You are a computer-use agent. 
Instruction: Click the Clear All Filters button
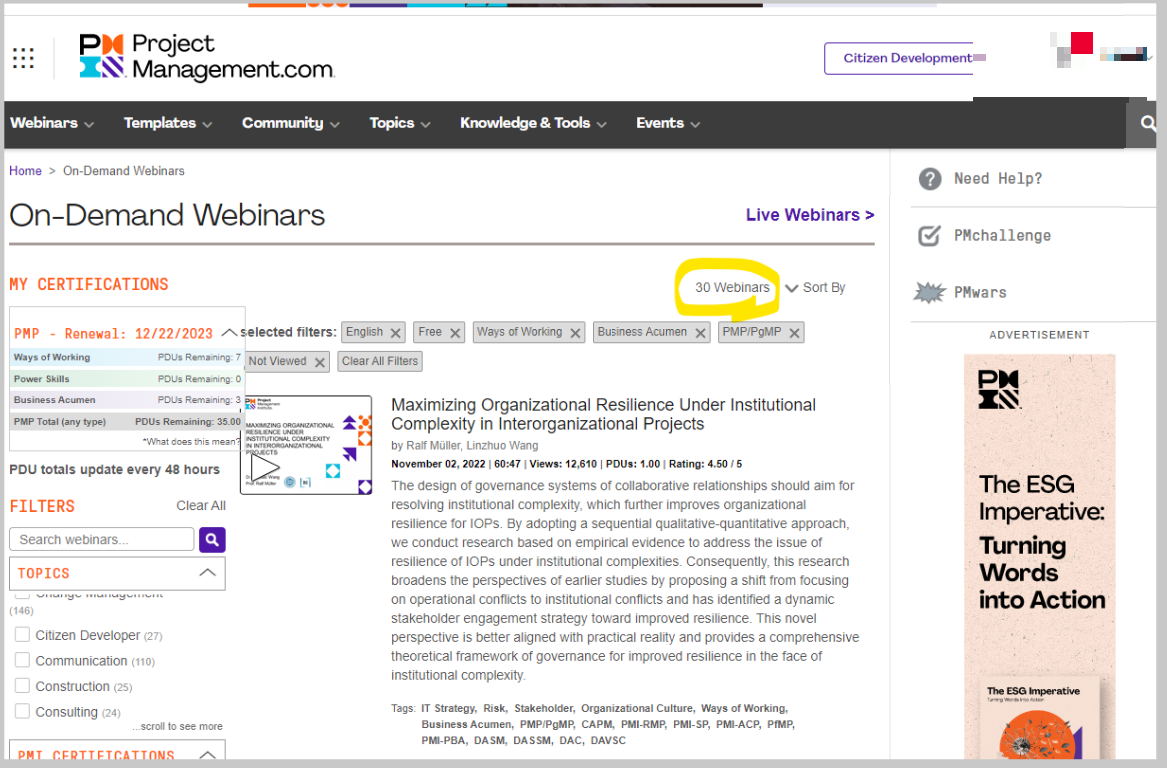click(x=380, y=362)
